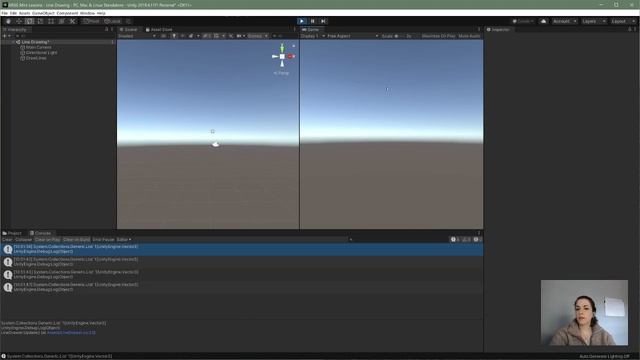640x360 pixels.
Task: Click the center cube of the orientation gizmo
Action: 282,56
